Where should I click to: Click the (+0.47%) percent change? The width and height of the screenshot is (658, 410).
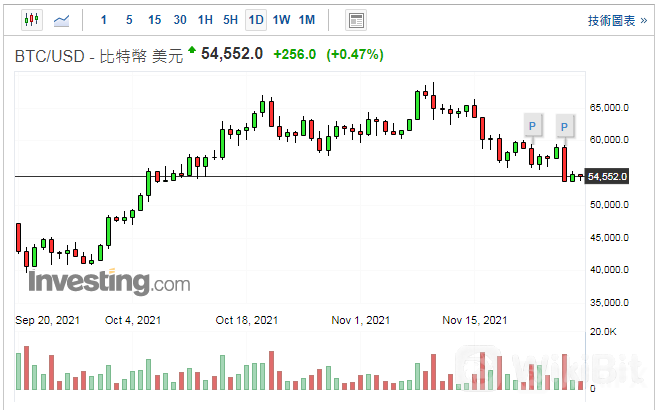tap(355, 55)
